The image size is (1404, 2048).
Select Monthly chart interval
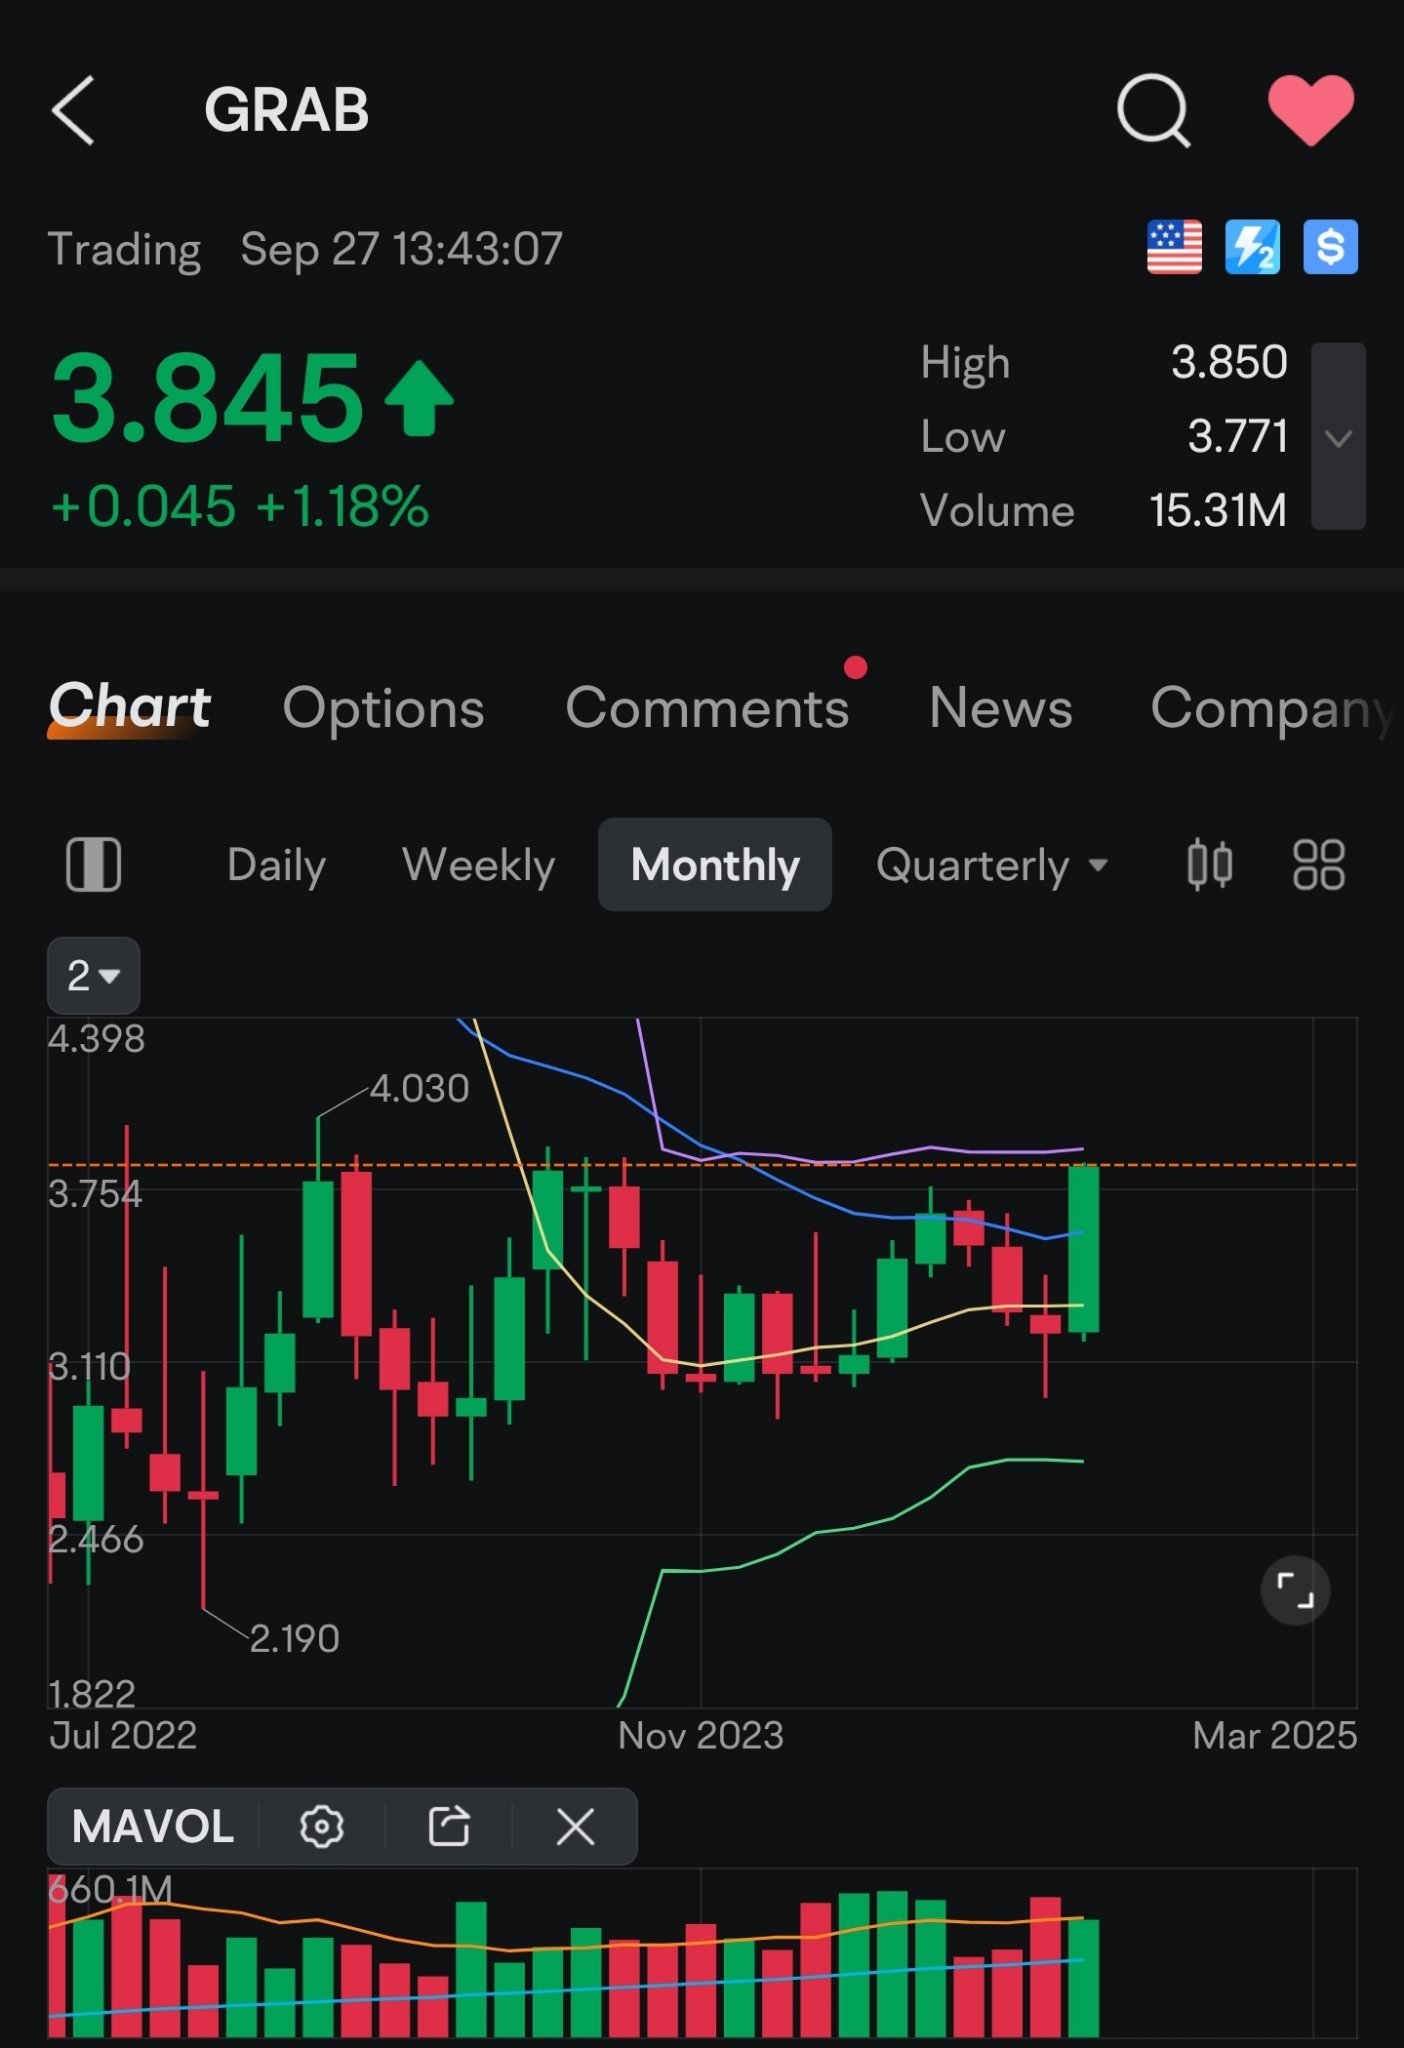click(x=715, y=865)
